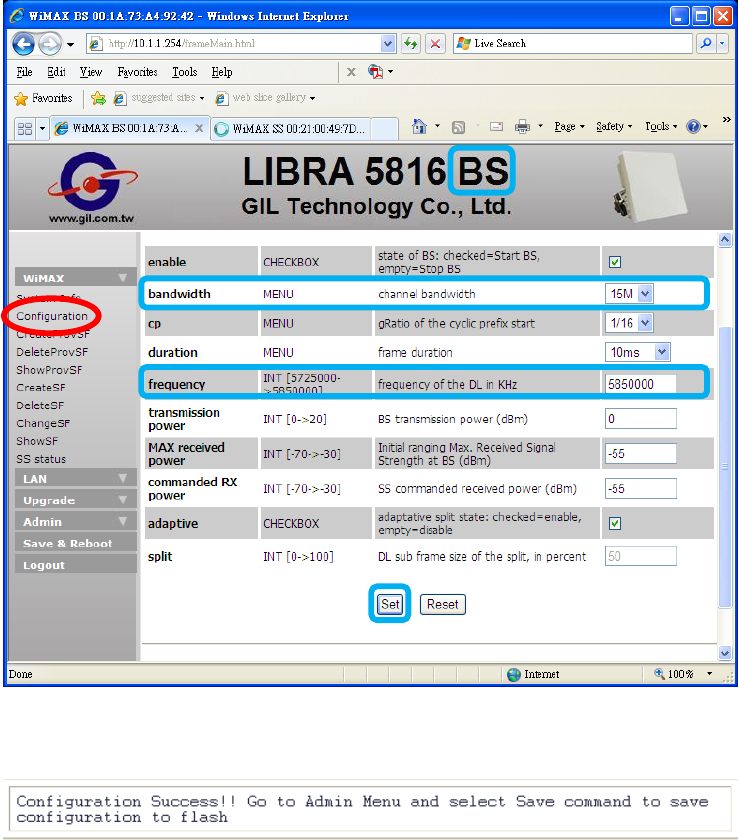The height and width of the screenshot is (840, 738).
Task: Toggle the enable BS checkbox
Action: (x=615, y=262)
